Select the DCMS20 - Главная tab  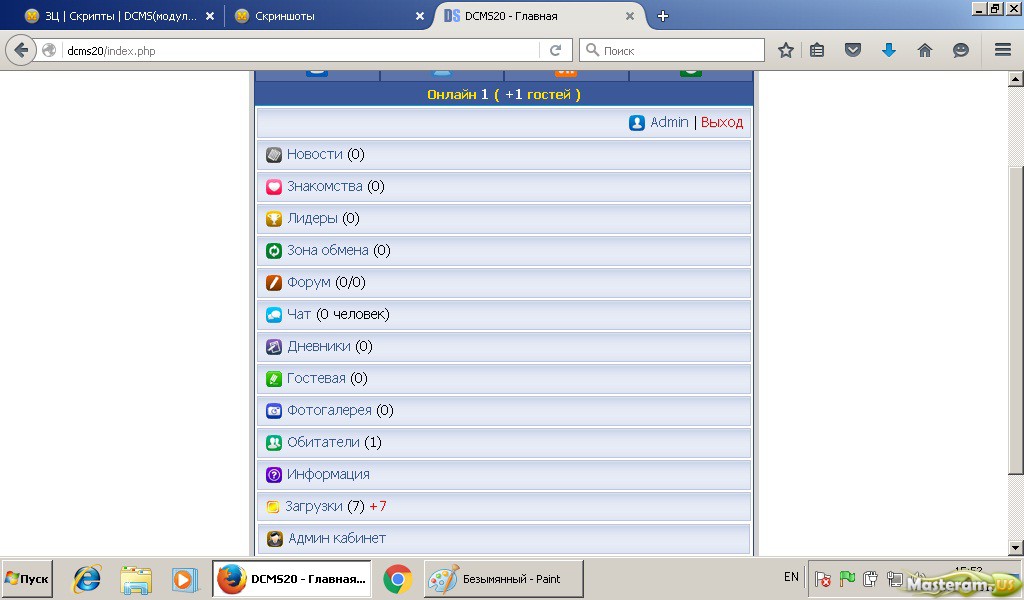pos(511,16)
